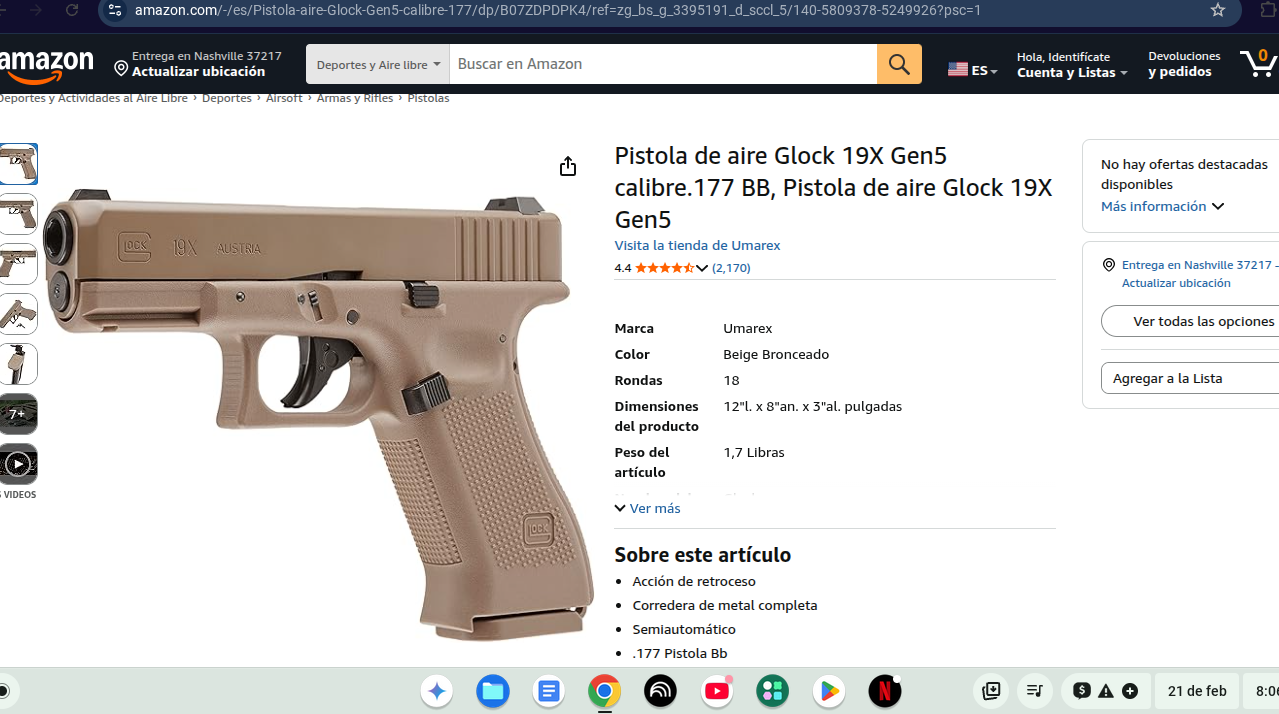Open the Play Store shelf icon
Viewport: 1279px width, 714px height.
[828, 691]
